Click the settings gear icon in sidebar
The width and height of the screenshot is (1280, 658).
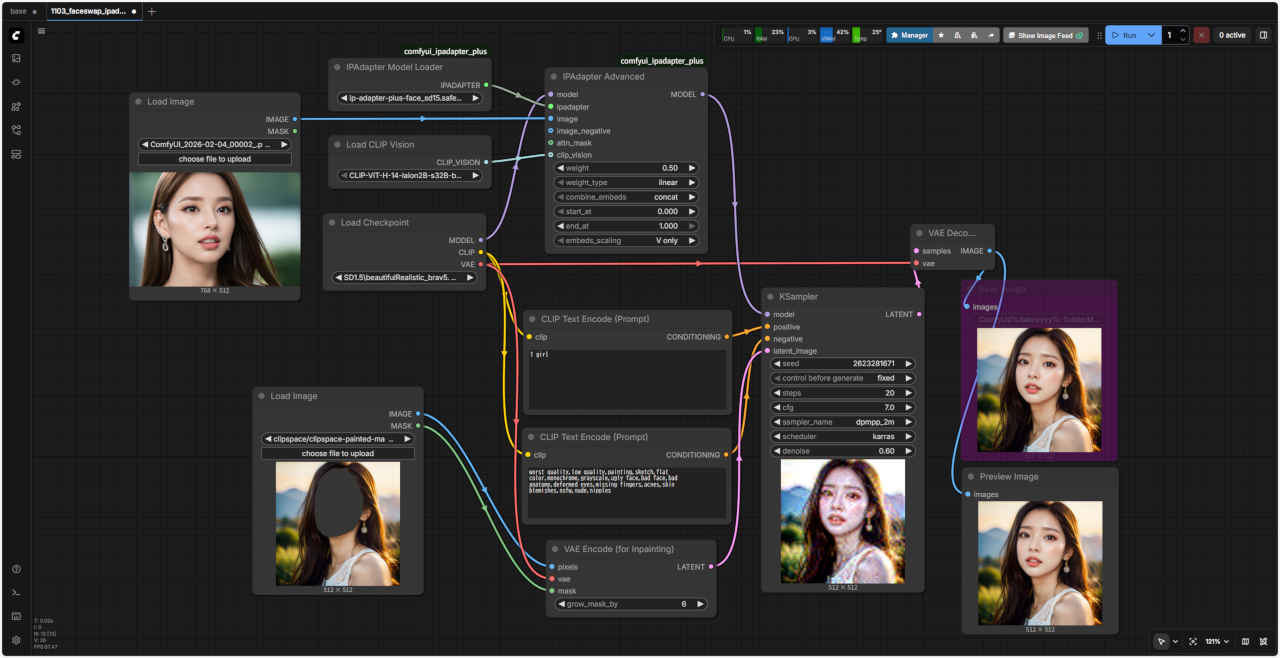(16, 640)
